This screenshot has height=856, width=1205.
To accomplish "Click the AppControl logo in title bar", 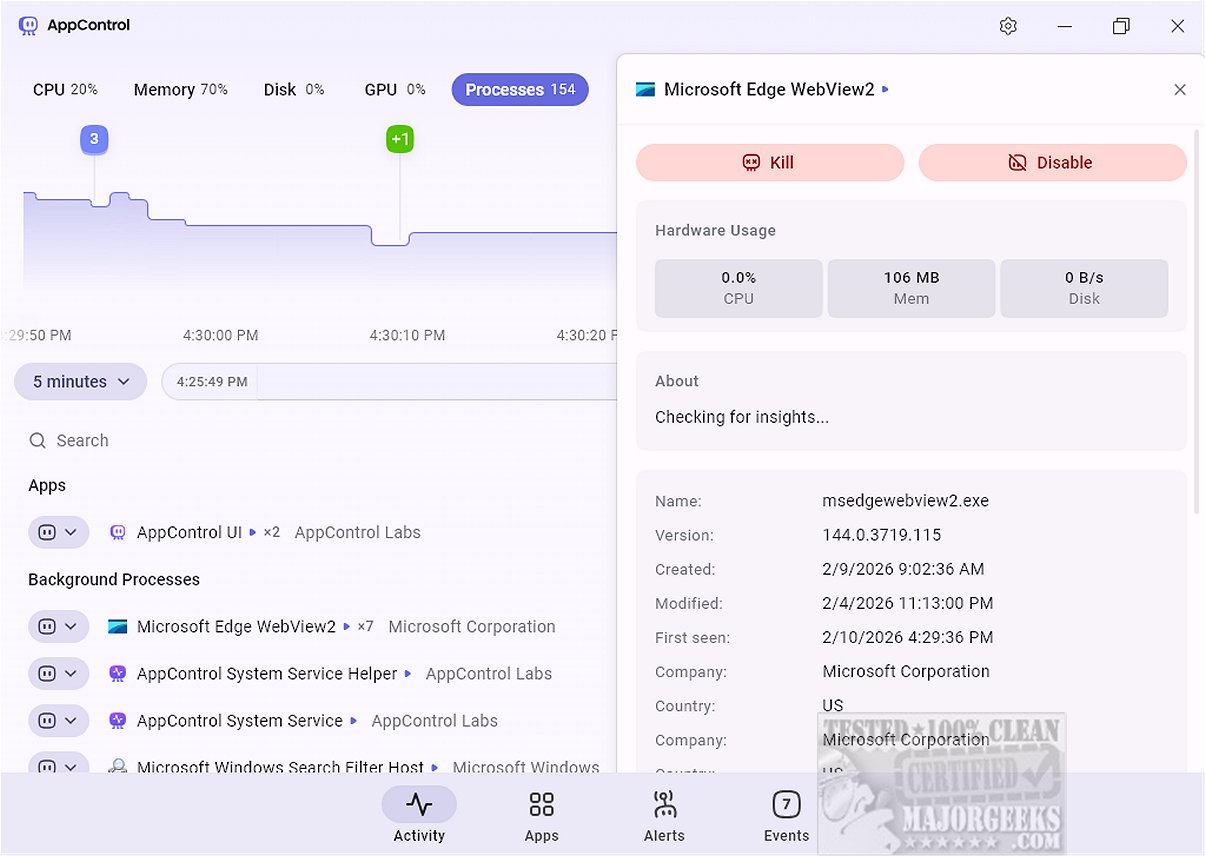I will coord(28,25).
